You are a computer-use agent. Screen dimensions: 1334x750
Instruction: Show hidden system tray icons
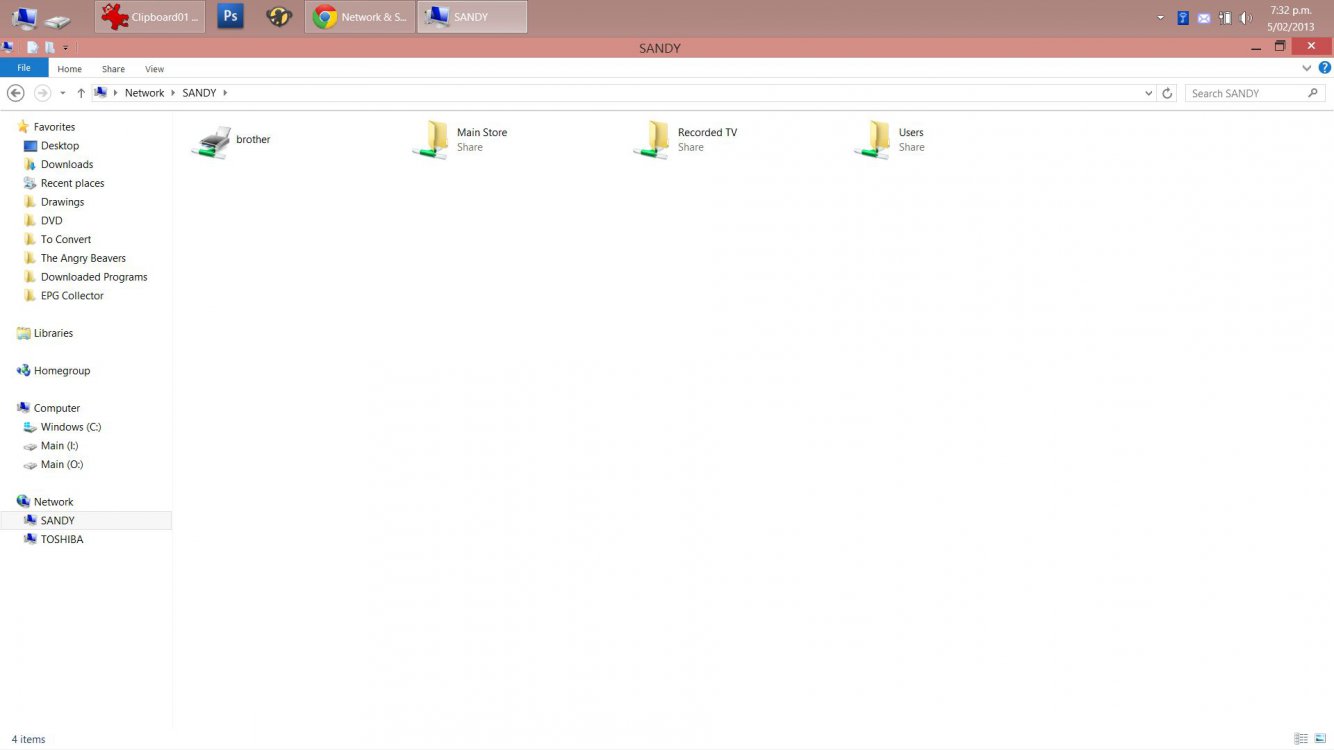click(1160, 18)
